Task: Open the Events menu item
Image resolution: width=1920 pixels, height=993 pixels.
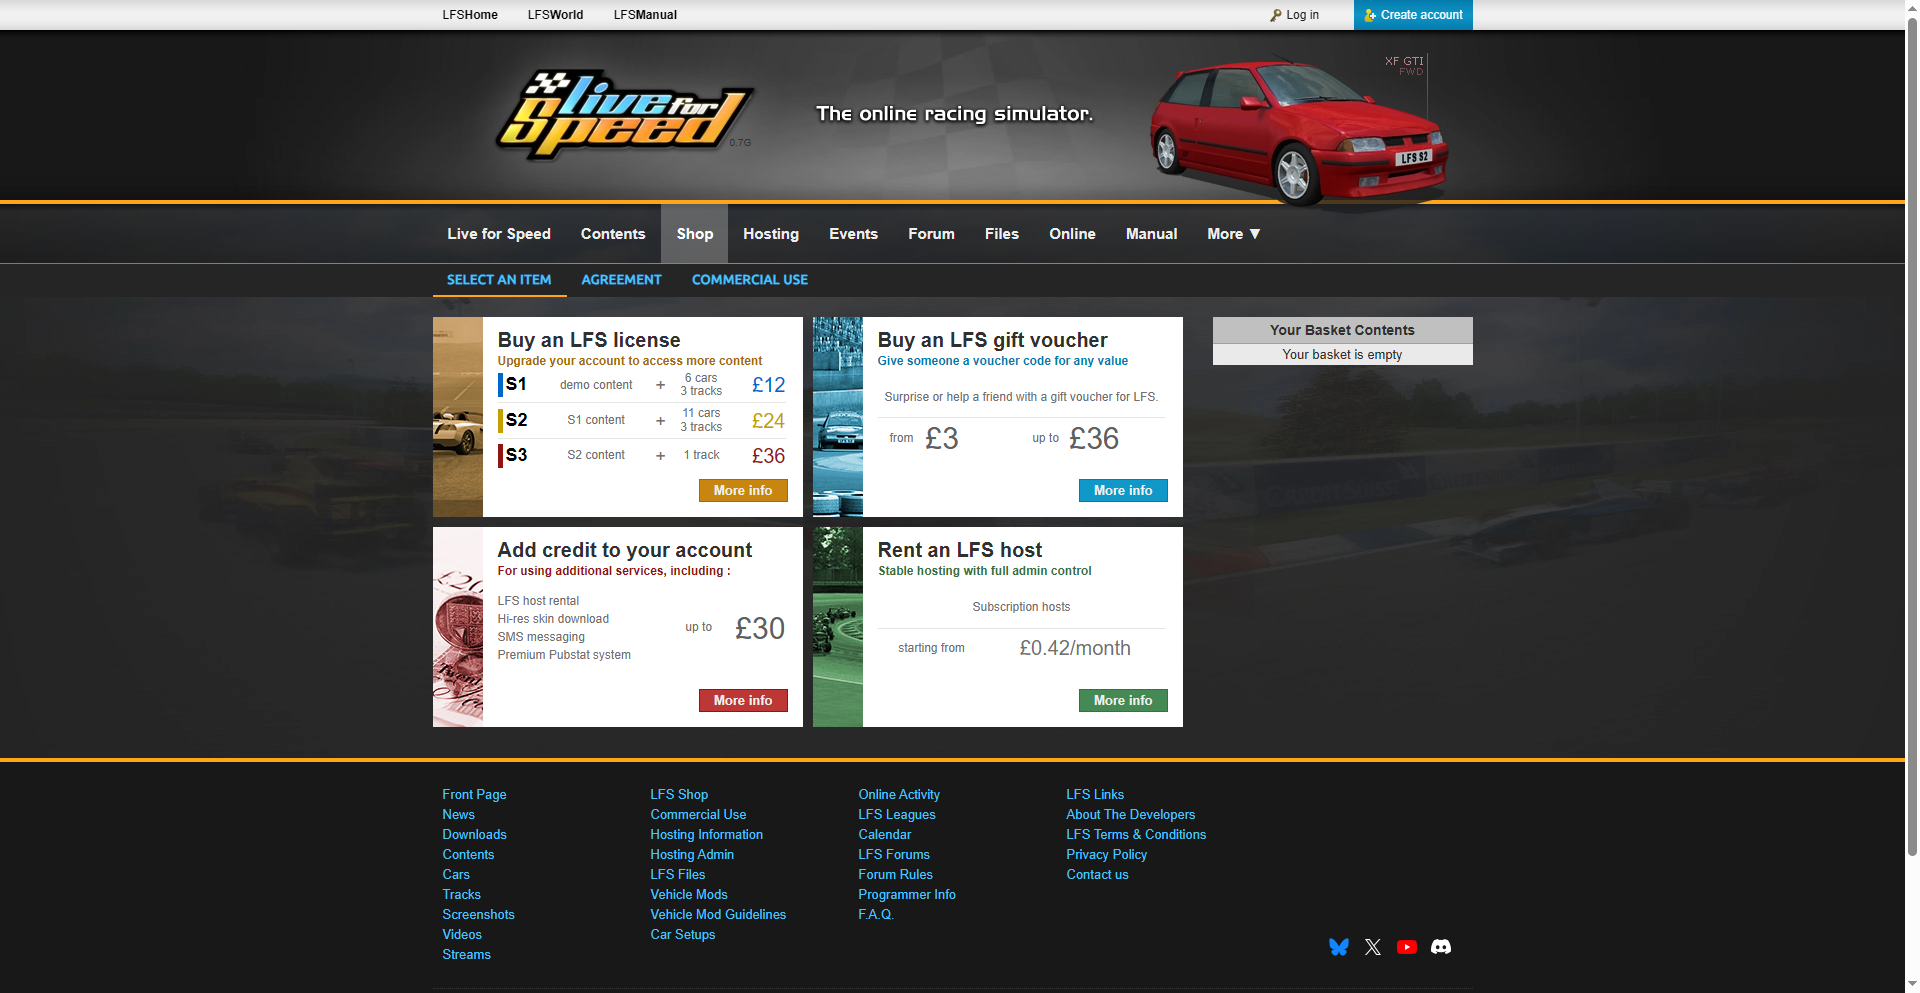Action: click(853, 234)
